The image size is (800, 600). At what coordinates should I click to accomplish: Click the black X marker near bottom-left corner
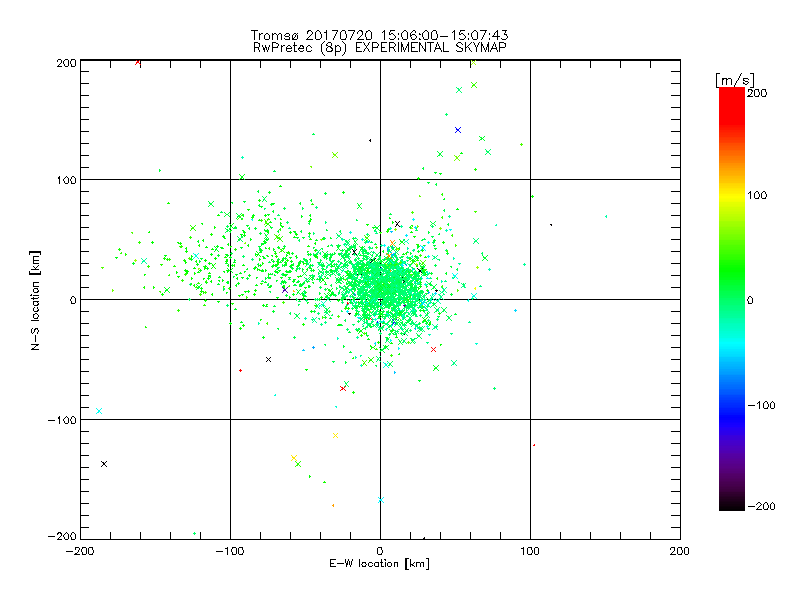pyautogui.click(x=104, y=464)
